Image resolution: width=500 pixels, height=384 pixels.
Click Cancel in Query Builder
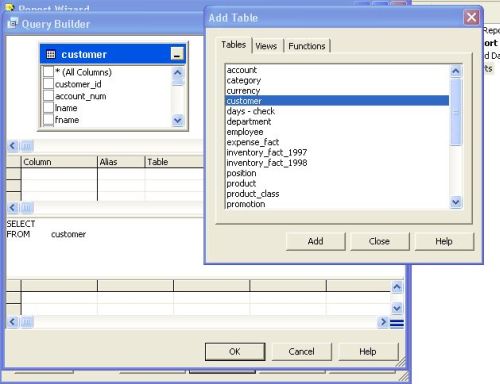[301, 352]
